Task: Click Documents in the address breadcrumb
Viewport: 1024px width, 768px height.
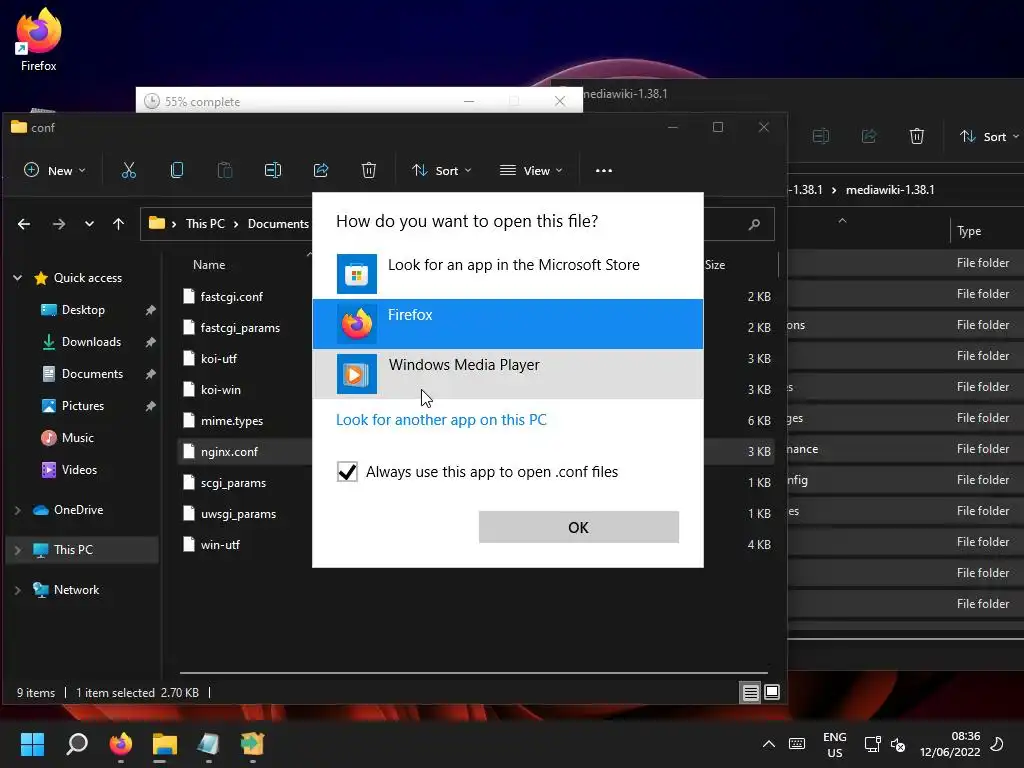Action: pyautogui.click(x=278, y=224)
